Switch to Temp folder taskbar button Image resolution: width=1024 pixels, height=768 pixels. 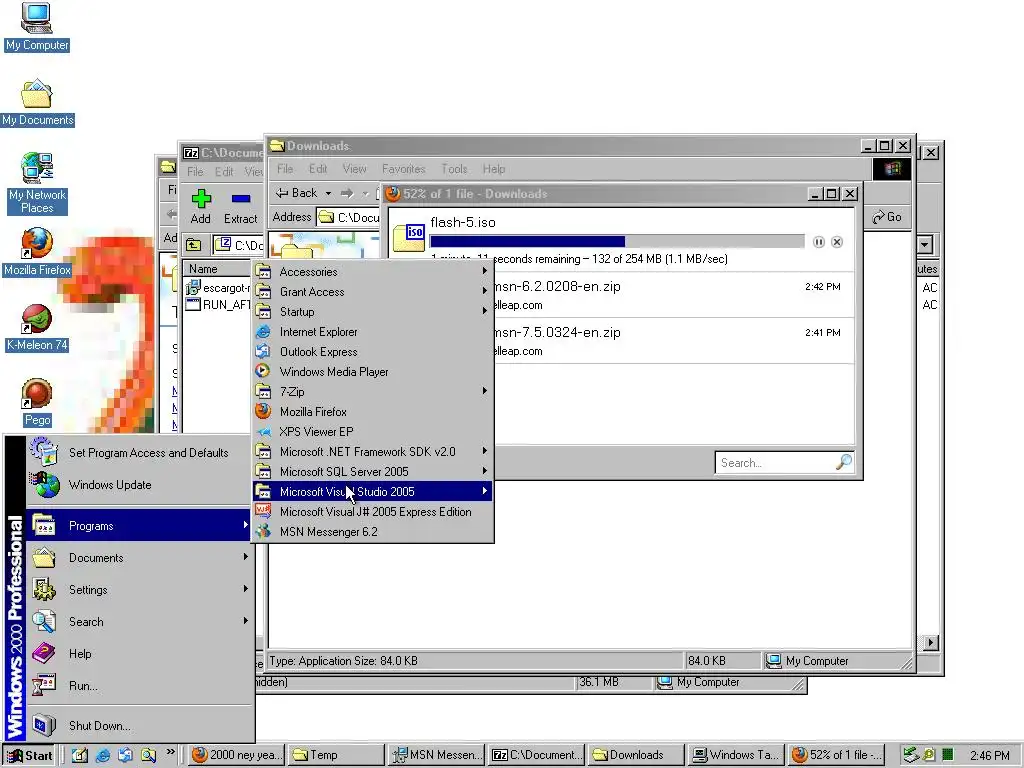point(336,755)
